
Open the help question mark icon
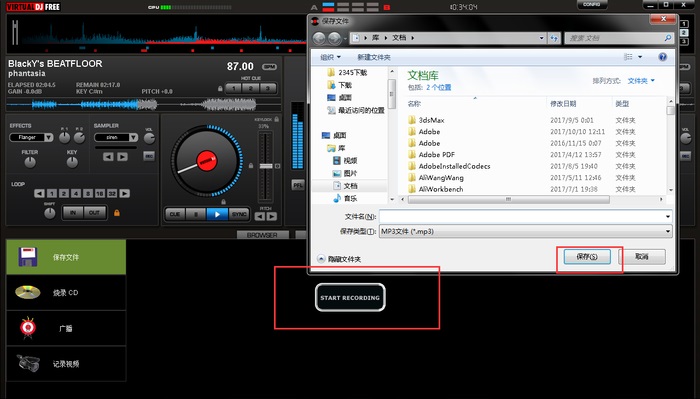click(662, 57)
